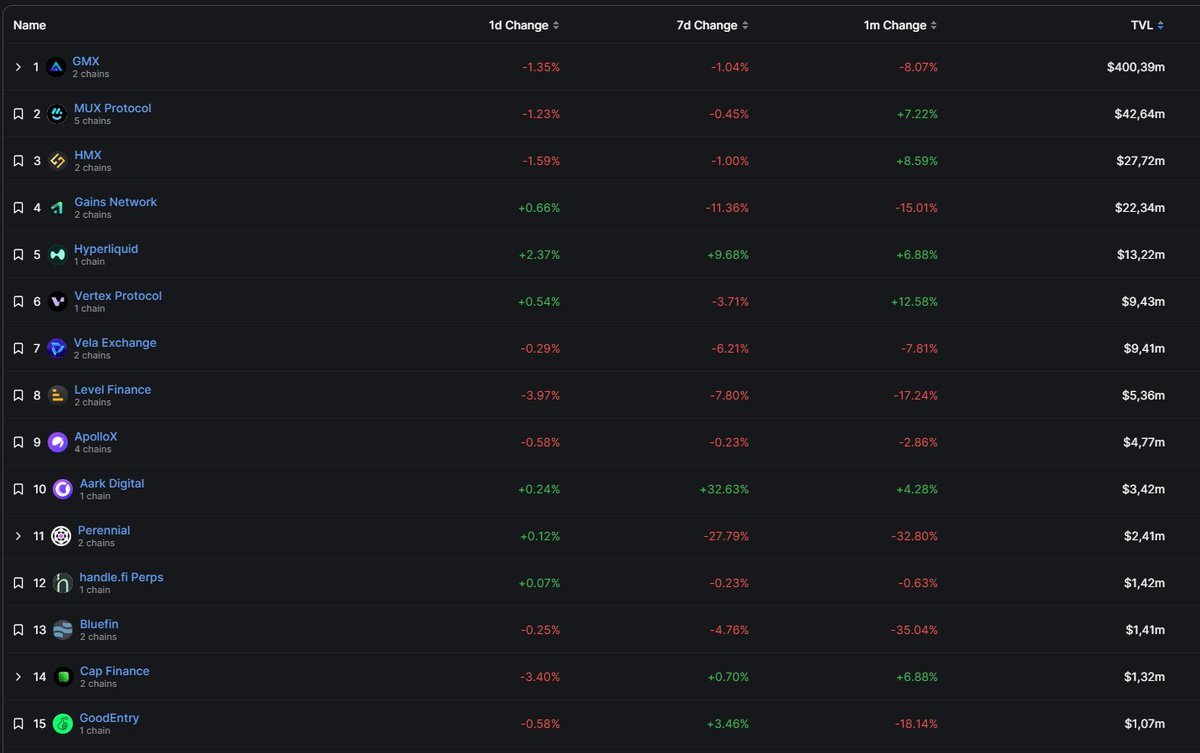Open the Bluefin link
Viewport: 1200px width, 753px height.
point(99,624)
